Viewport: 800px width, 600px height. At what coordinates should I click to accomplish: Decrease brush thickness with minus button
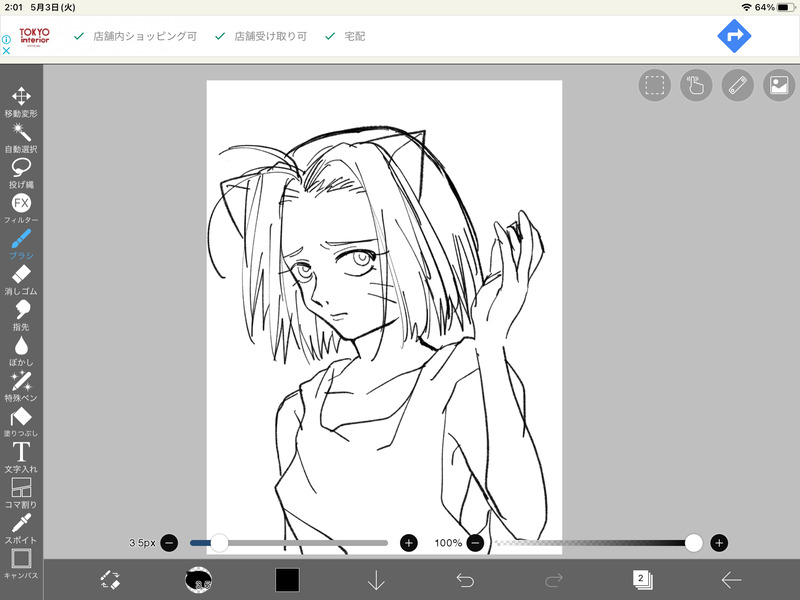point(169,543)
